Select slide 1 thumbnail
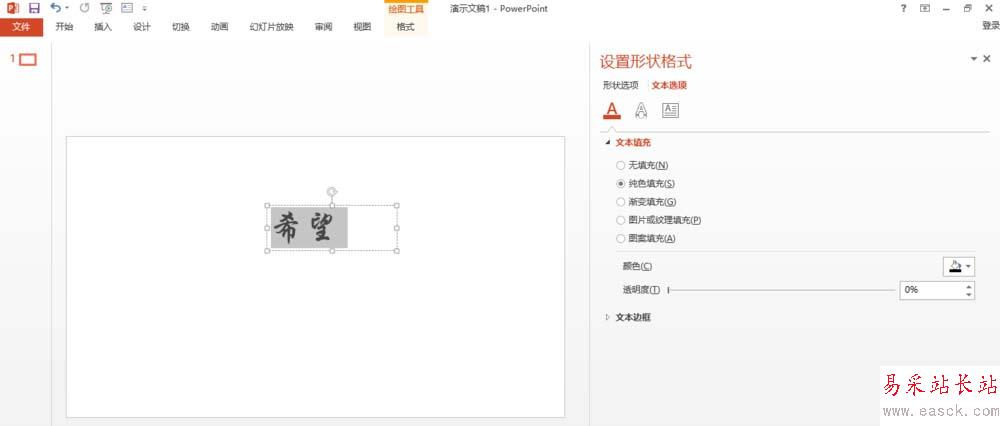Viewport: 1000px width, 426px height. 28,60
